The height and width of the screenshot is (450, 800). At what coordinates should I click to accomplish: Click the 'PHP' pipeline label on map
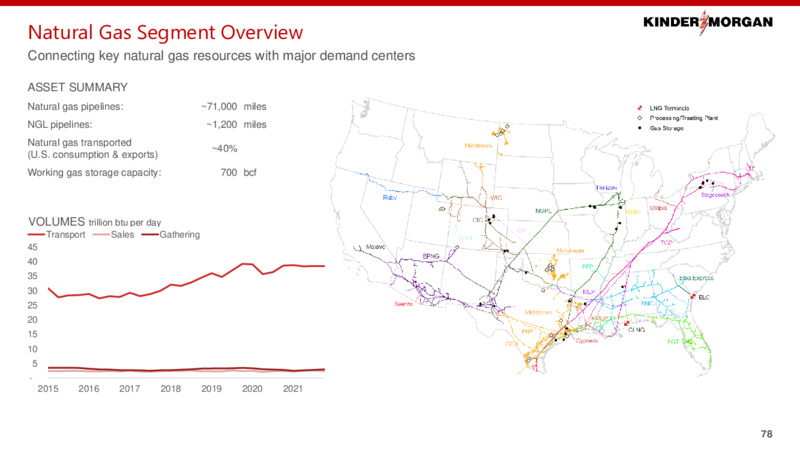point(527,332)
